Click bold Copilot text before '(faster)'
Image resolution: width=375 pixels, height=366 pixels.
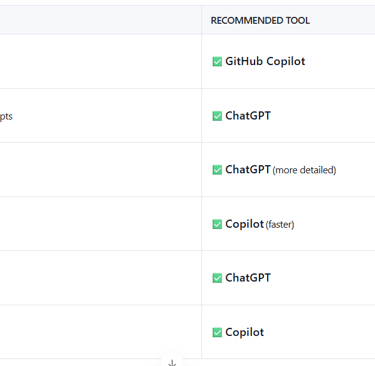click(244, 224)
